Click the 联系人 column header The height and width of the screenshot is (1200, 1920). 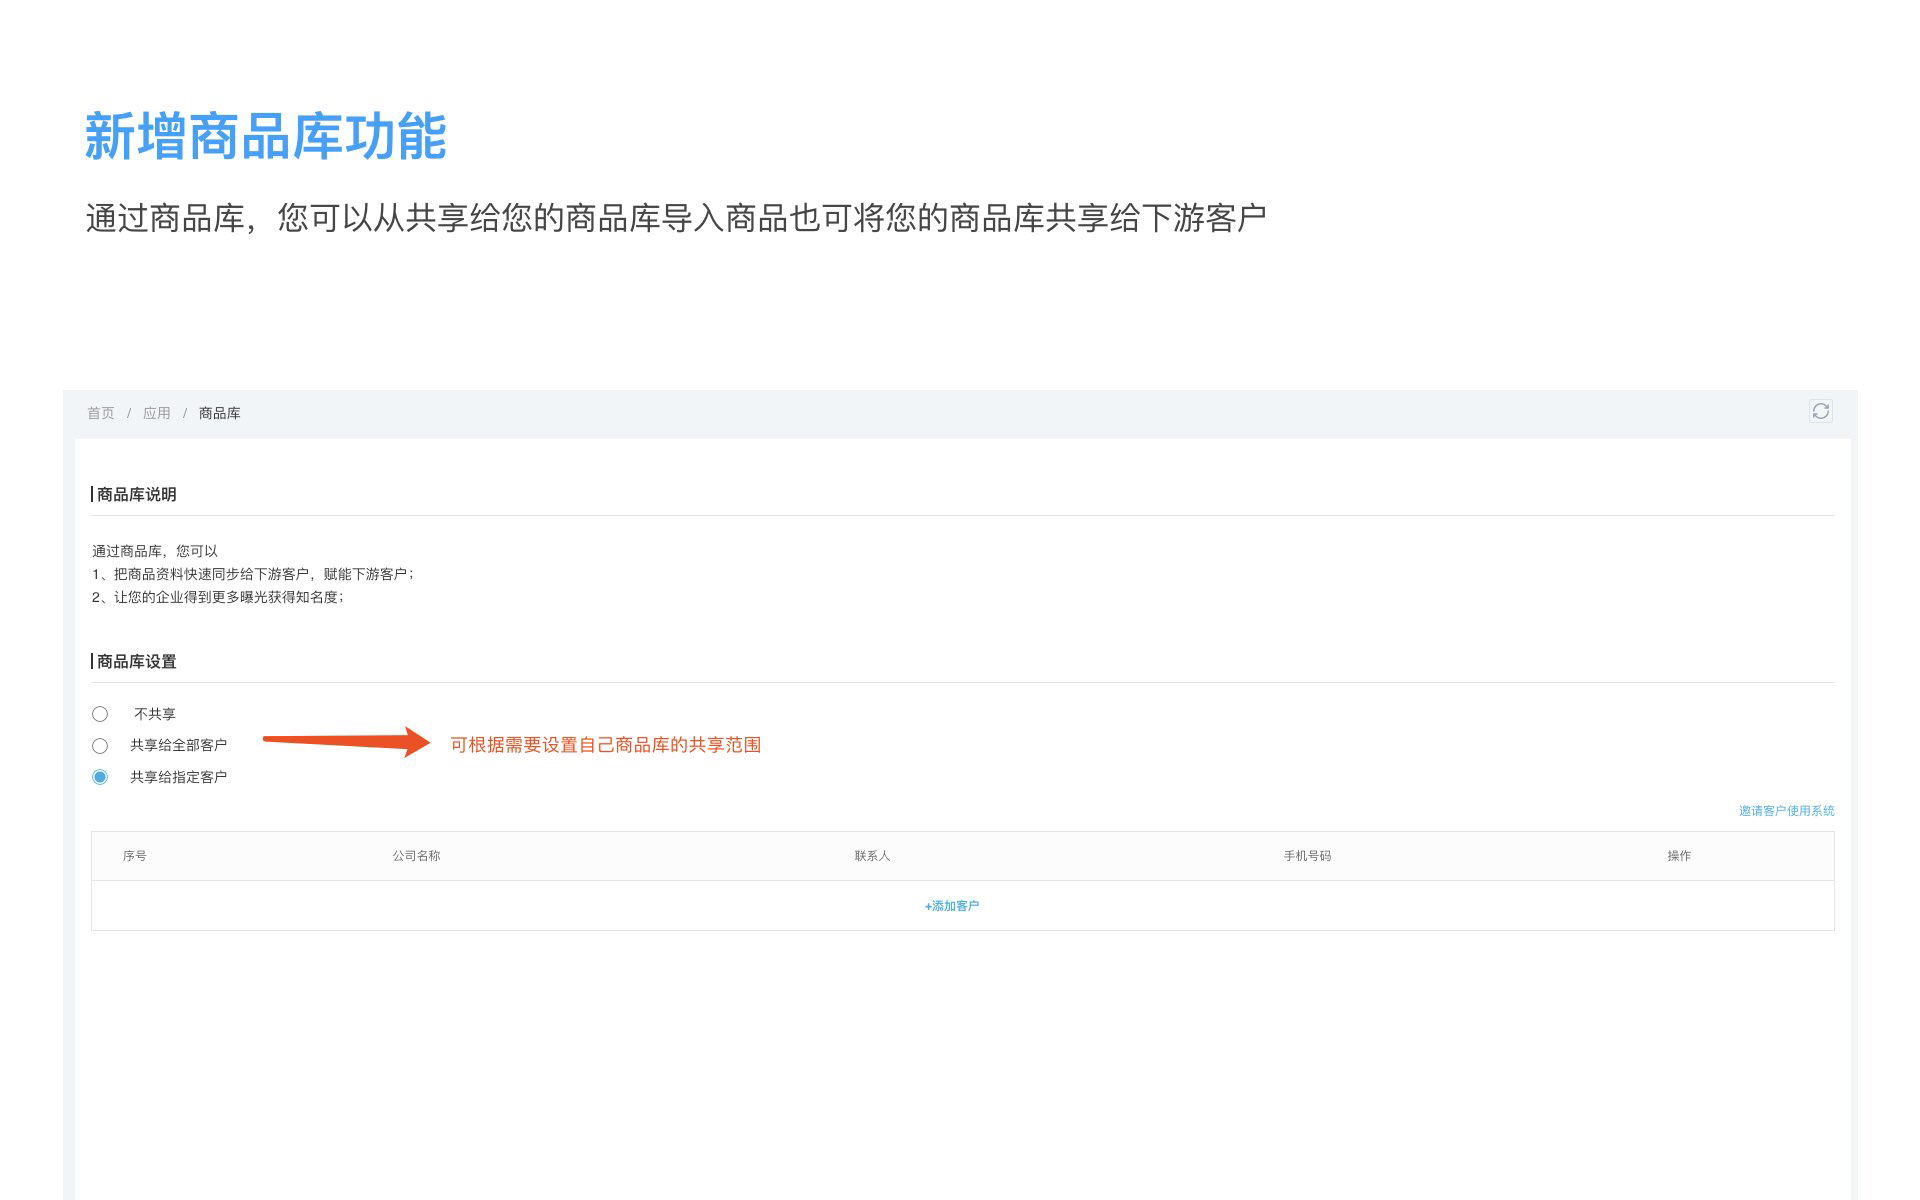tap(872, 856)
